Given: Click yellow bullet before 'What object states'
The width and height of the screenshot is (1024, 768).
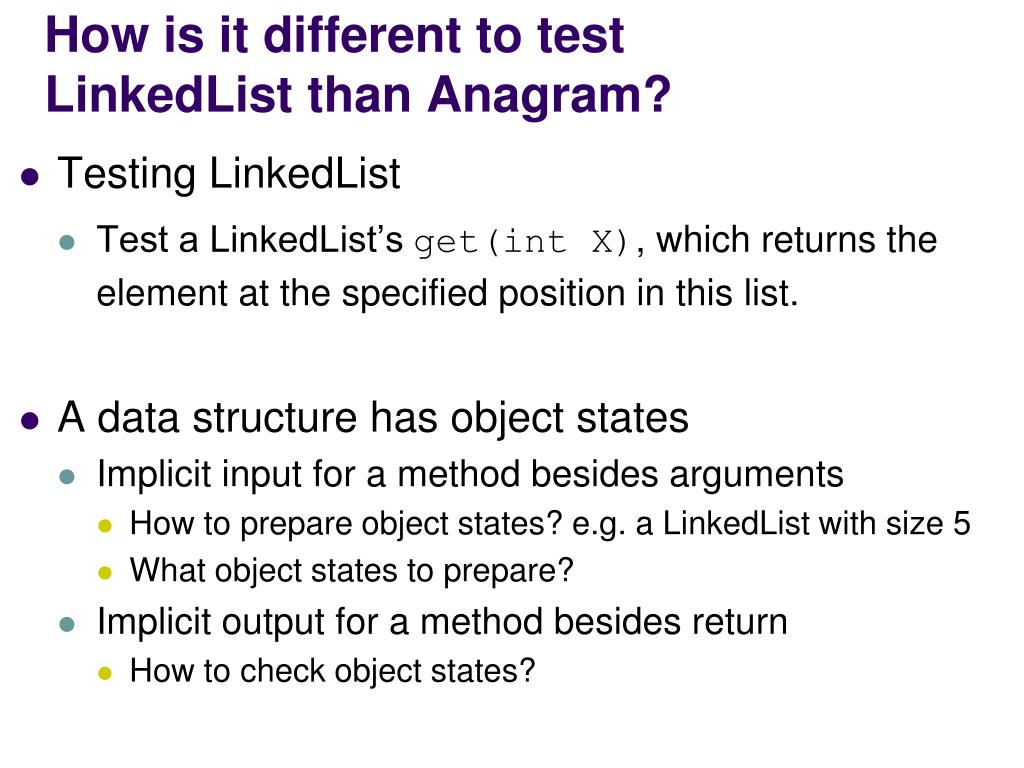Looking at the screenshot, I should click(x=104, y=573).
